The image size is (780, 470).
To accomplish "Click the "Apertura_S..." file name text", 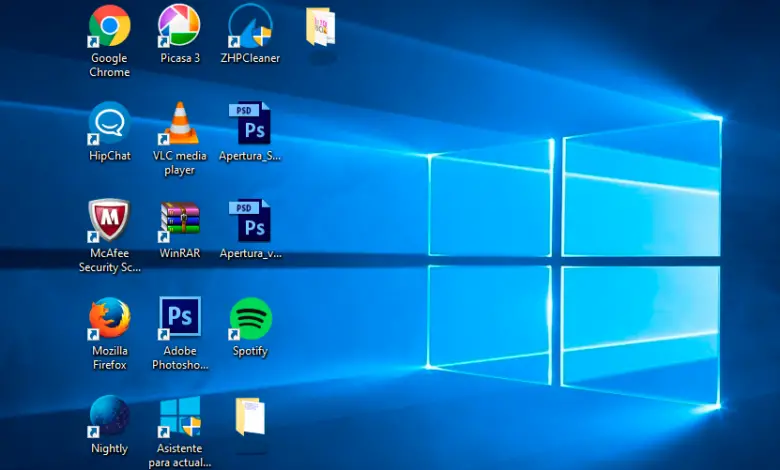I will (250, 156).
